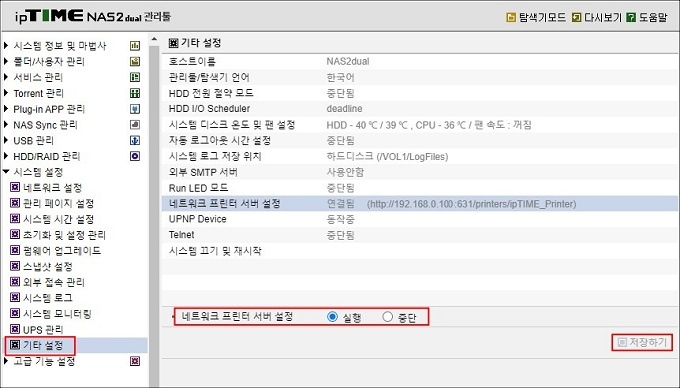Click the icon beside 서비스 관리
Viewport: 680px width, 388px height.
(135, 77)
